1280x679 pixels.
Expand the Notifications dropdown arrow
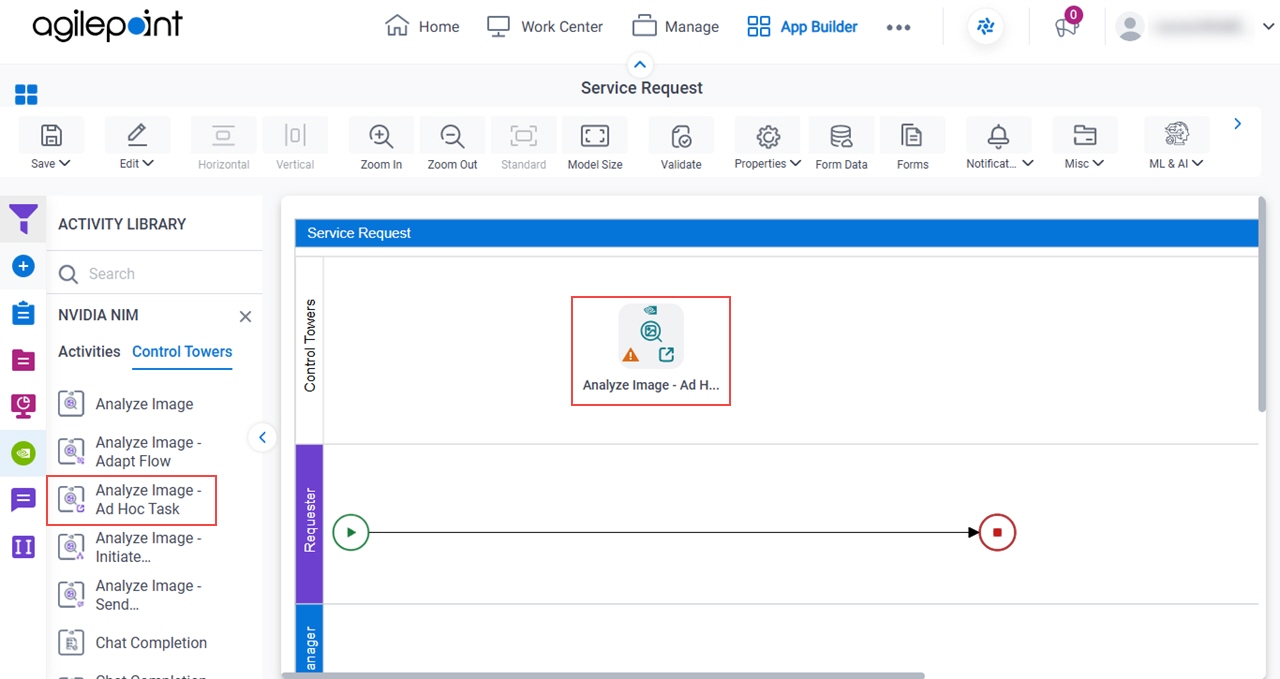[1027, 164]
